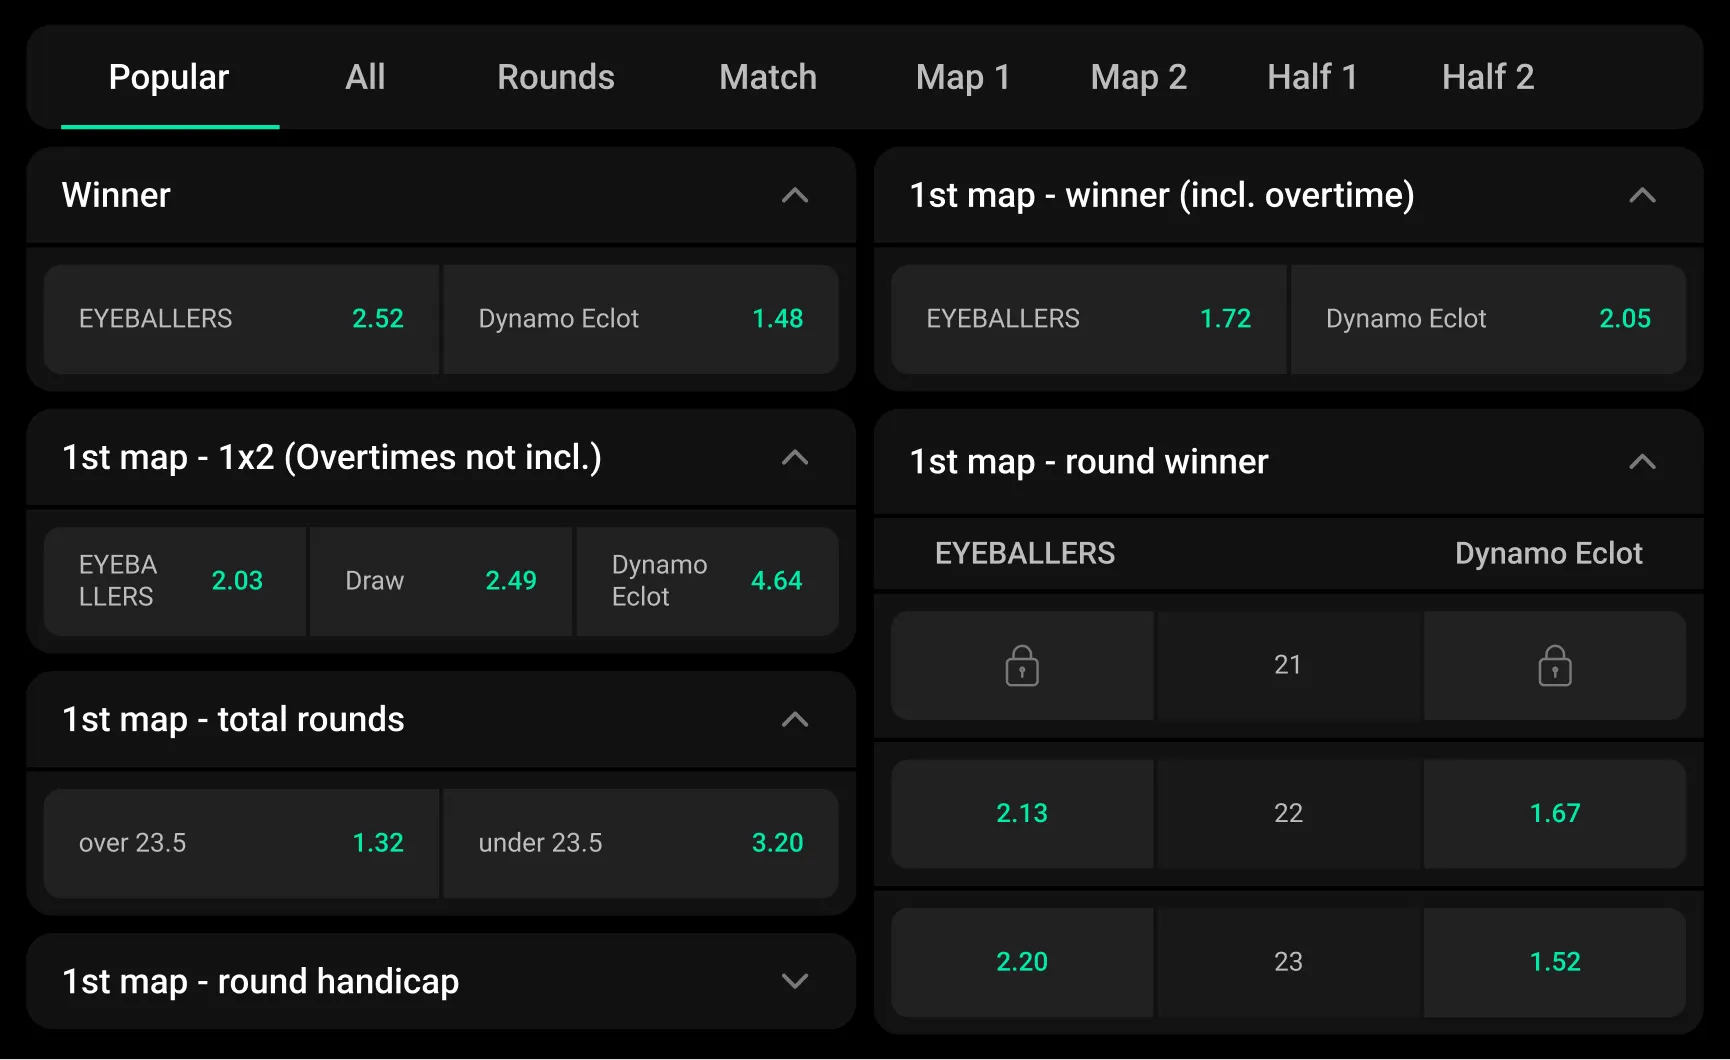Expand 1st map round handicap section

point(794,981)
